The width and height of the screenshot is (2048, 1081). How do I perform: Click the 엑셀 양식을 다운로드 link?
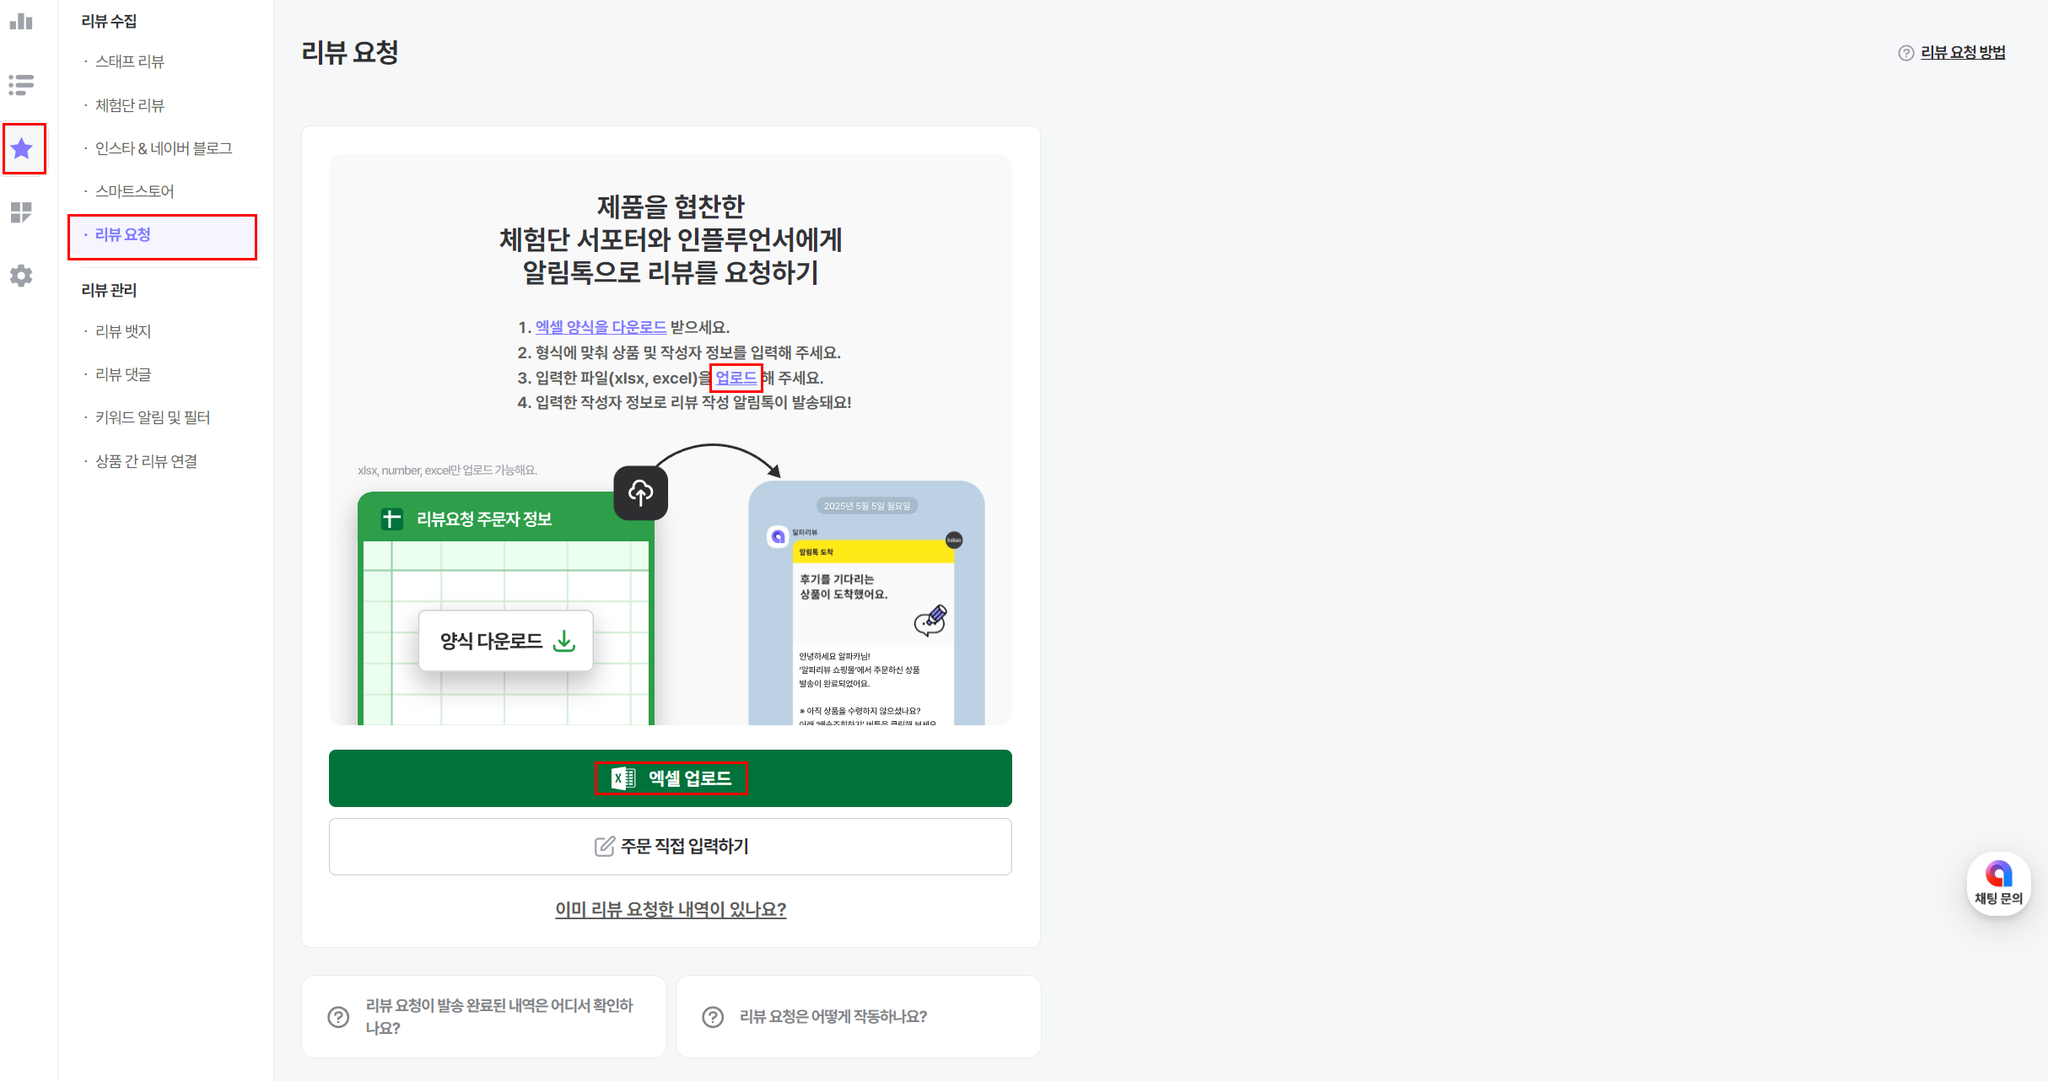pyautogui.click(x=601, y=327)
